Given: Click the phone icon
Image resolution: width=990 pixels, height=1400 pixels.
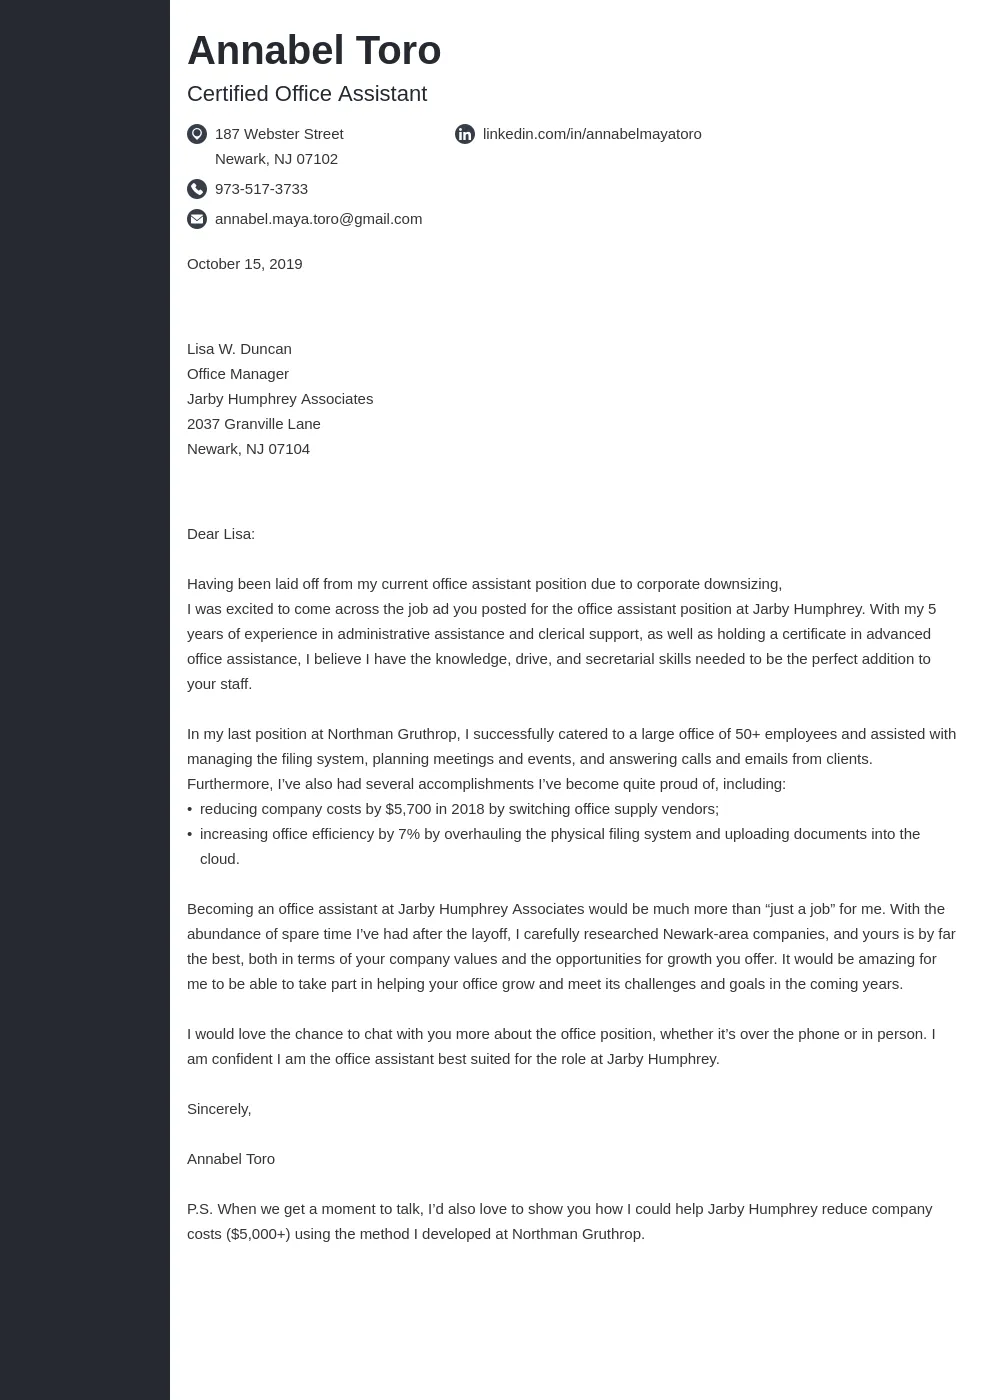Looking at the screenshot, I should (197, 189).
